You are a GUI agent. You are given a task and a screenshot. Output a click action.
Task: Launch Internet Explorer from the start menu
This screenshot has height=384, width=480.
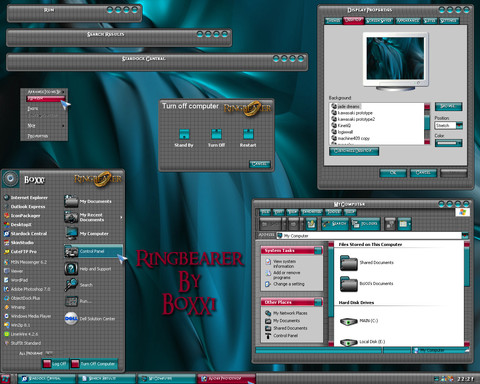(26, 198)
